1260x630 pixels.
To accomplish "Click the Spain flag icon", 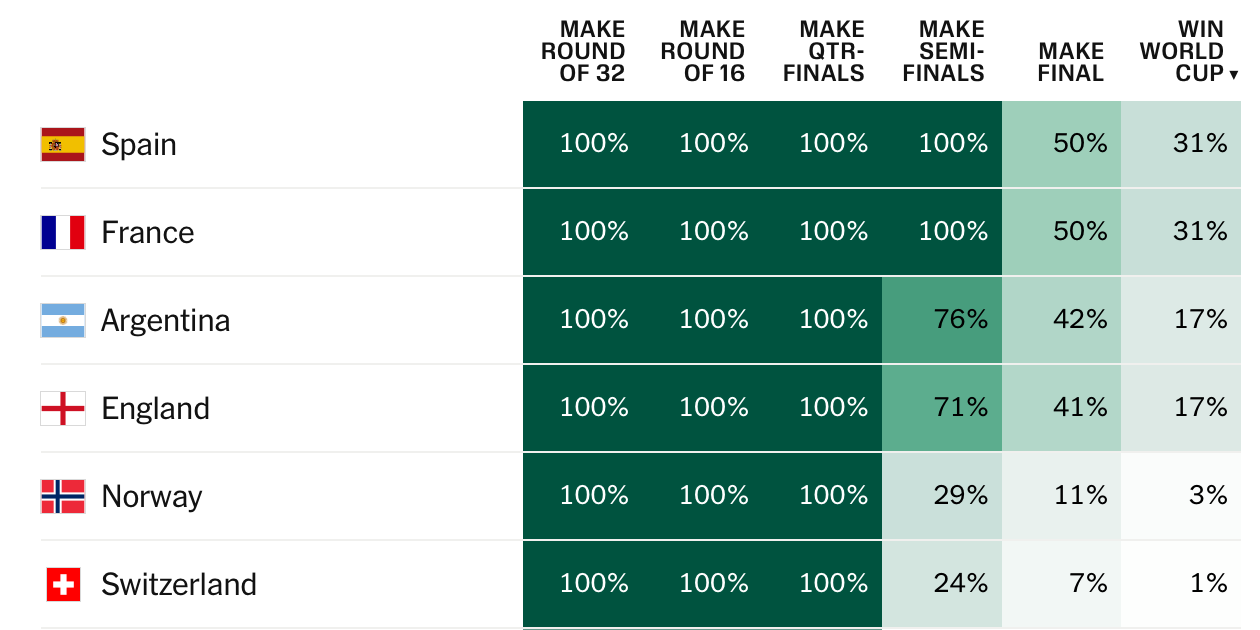I will coord(62,144).
